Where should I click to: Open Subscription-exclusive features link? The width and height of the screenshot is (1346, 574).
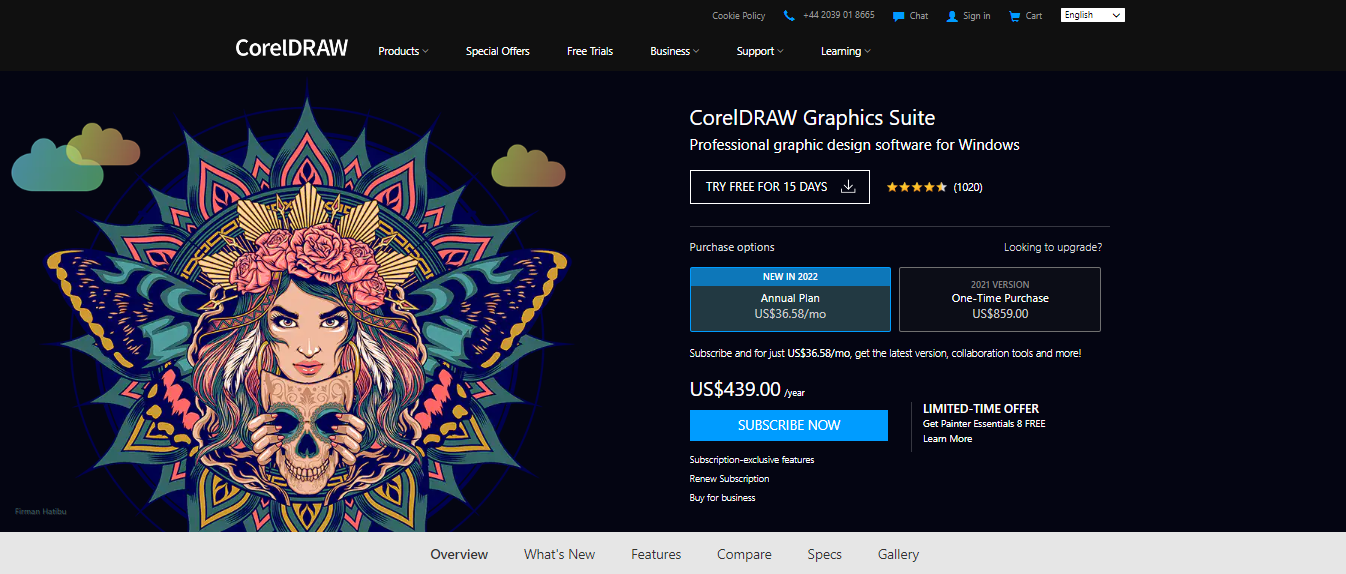(x=752, y=460)
